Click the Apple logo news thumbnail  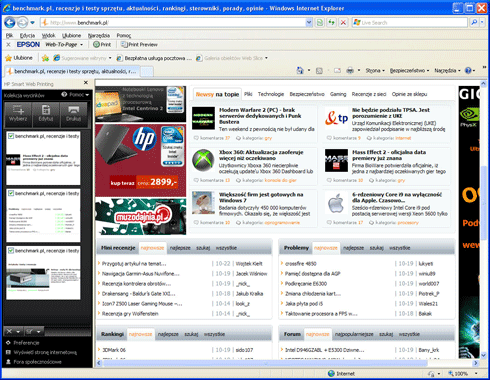click(x=336, y=204)
